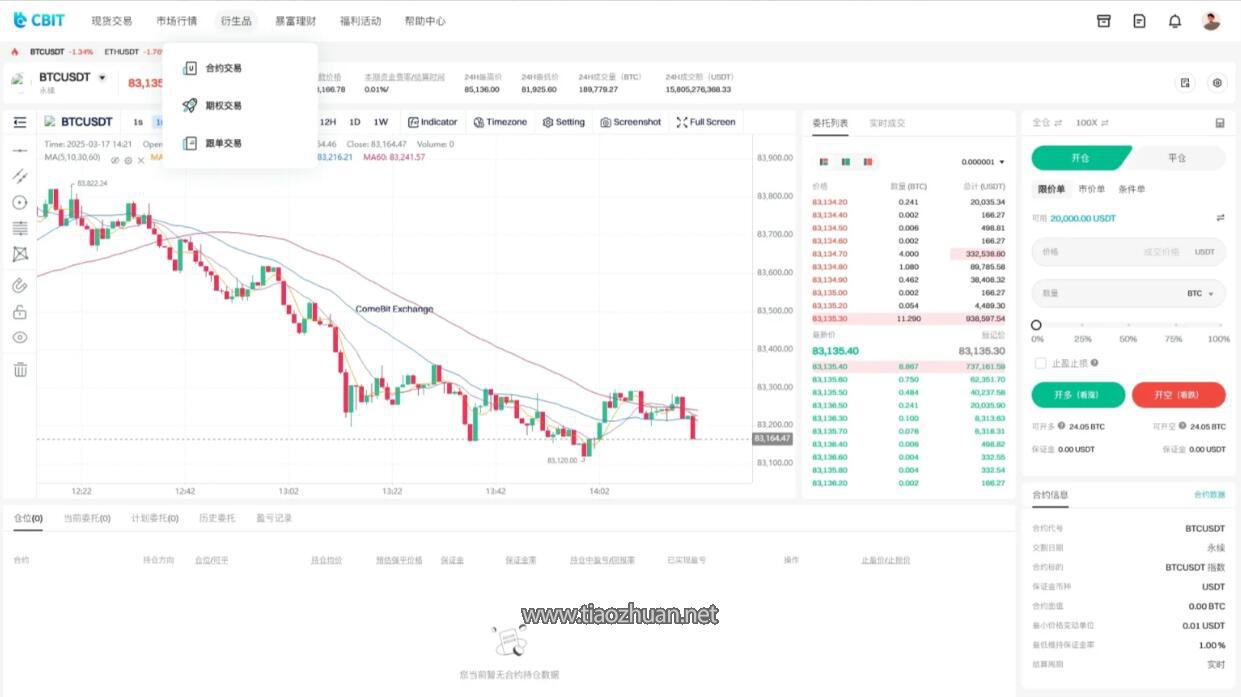Click the price (价格) input field

pyautogui.click(x=1128, y=252)
